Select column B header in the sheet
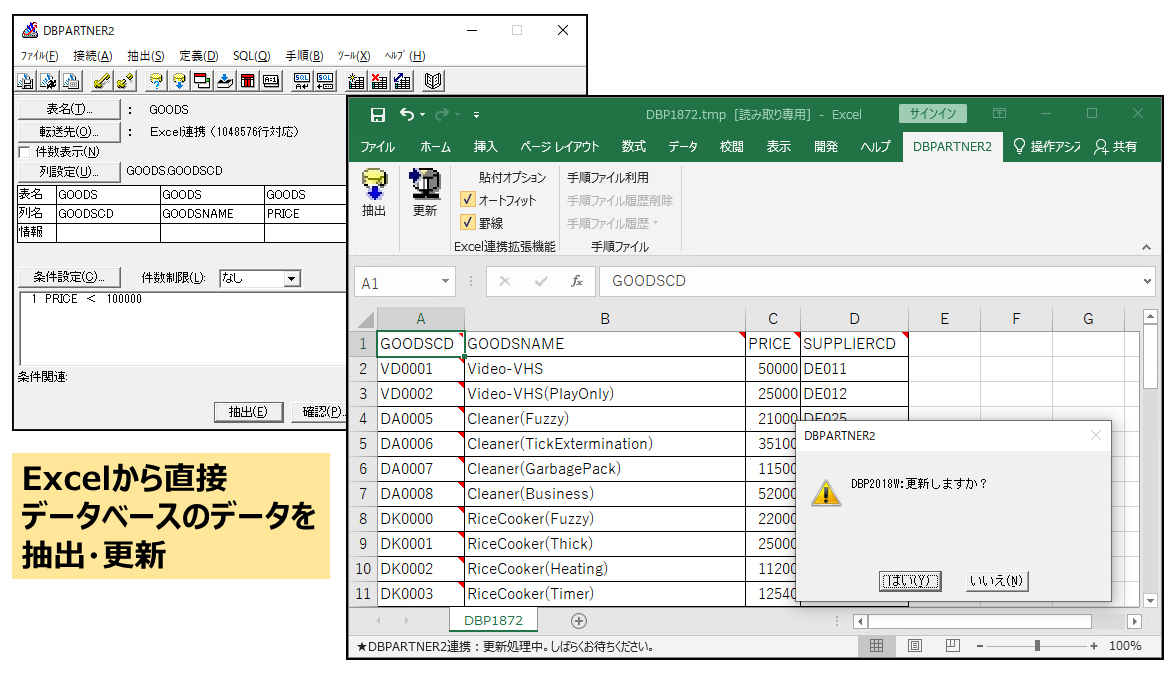 (604, 319)
